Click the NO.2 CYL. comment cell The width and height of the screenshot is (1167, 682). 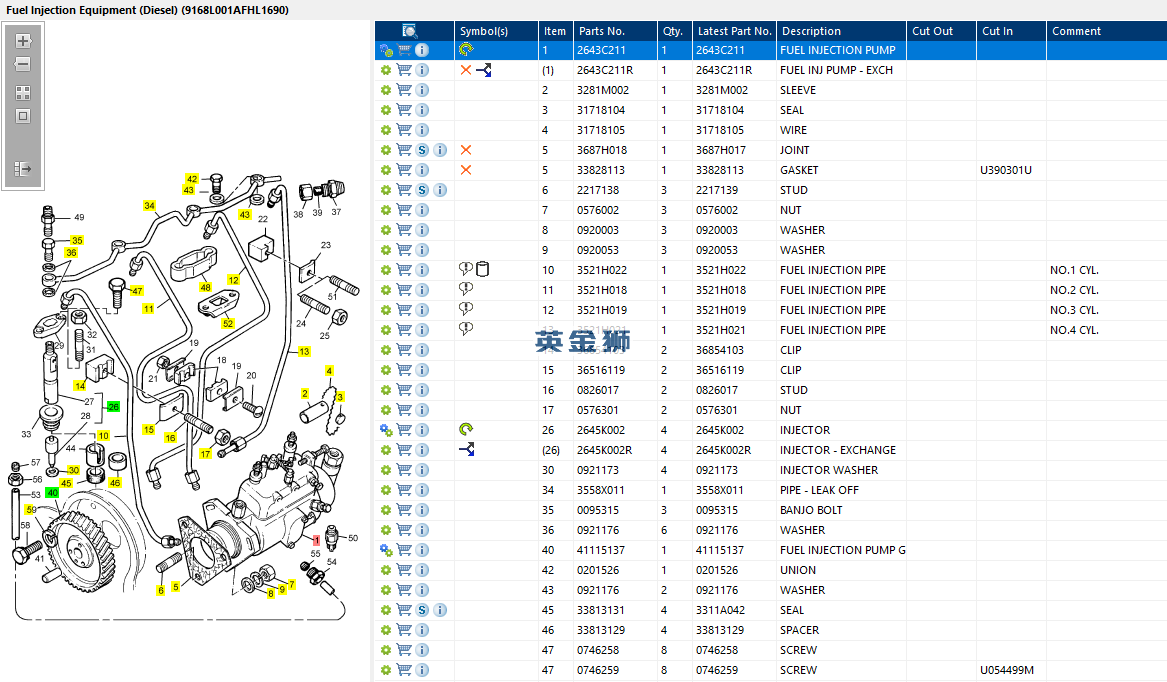click(x=1075, y=290)
